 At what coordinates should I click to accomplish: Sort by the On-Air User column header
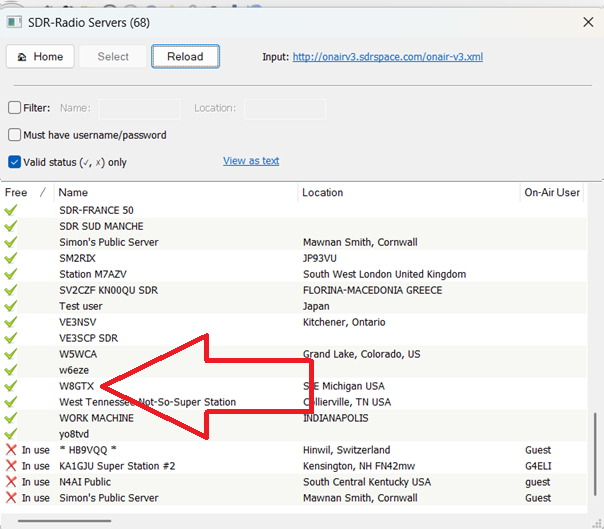(x=552, y=192)
